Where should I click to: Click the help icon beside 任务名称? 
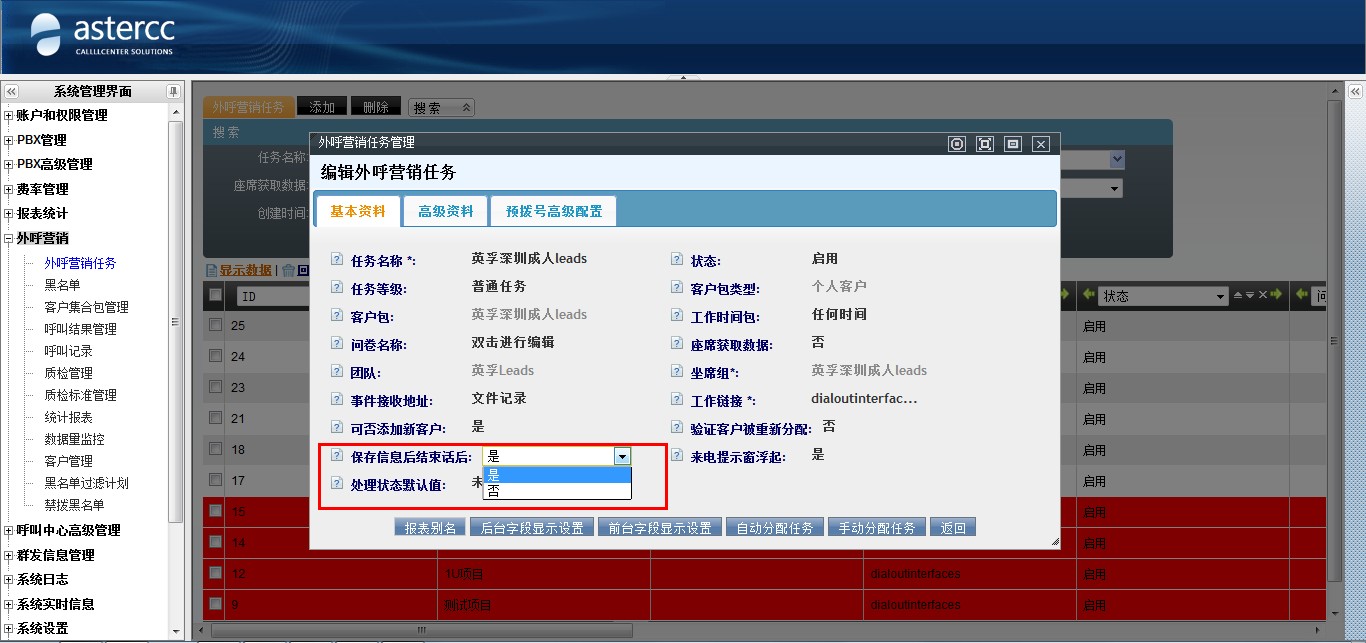(337, 260)
